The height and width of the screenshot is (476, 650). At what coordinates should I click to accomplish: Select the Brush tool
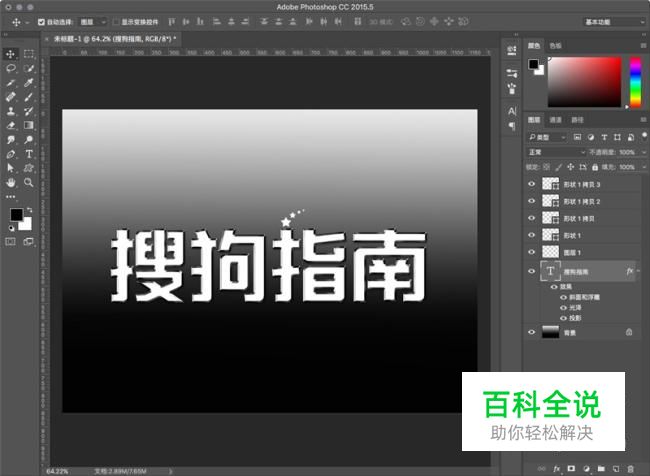click(x=29, y=97)
